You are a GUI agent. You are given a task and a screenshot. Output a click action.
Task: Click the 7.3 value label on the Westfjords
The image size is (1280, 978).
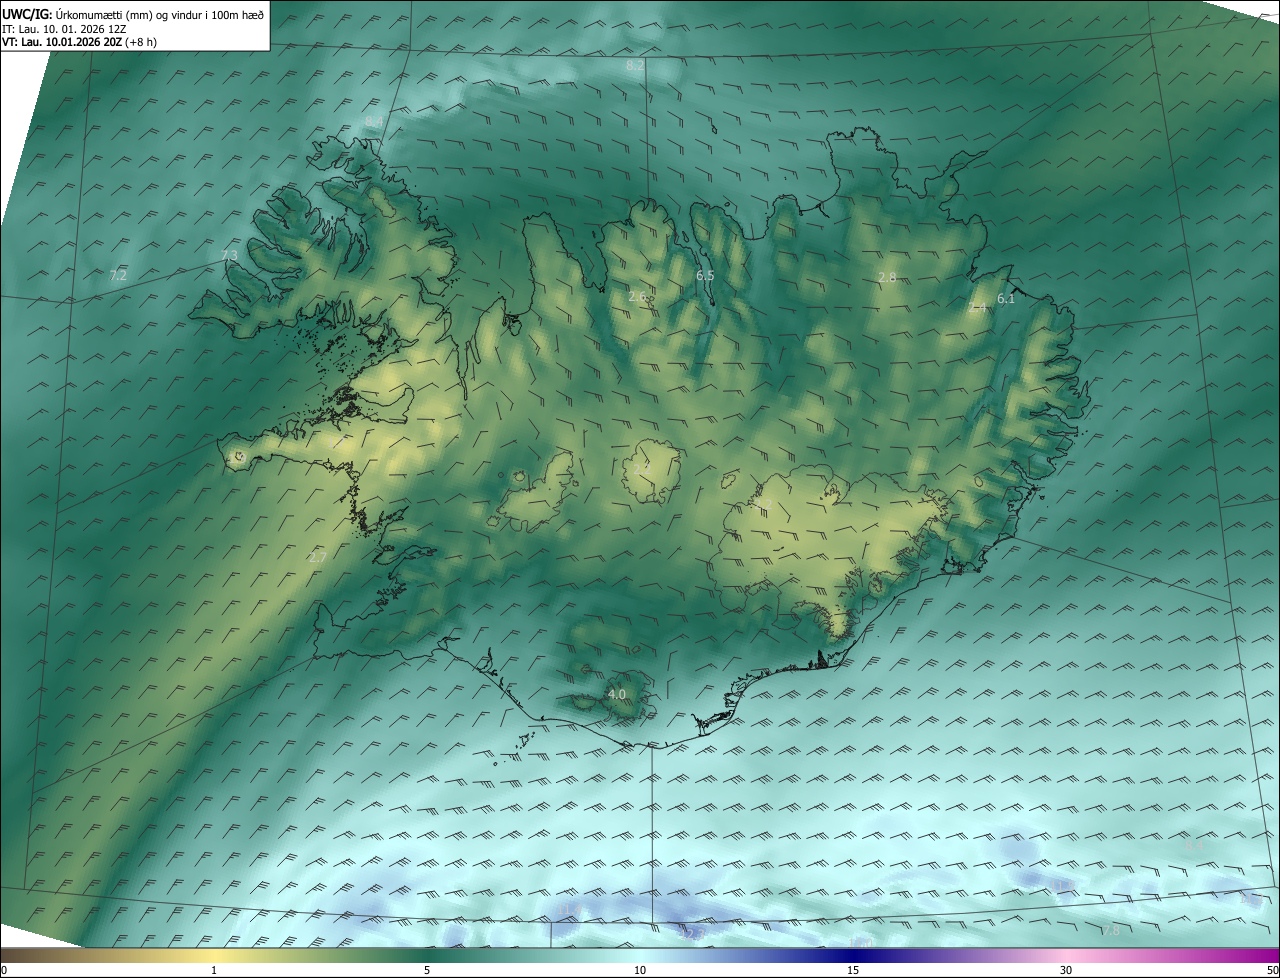[x=229, y=256]
